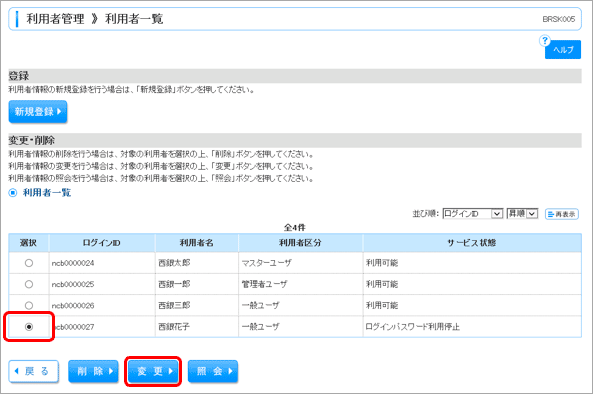The height and width of the screenshot is (394, 593).
Task: Go back with the 戻る button
Action: (34, 371)
